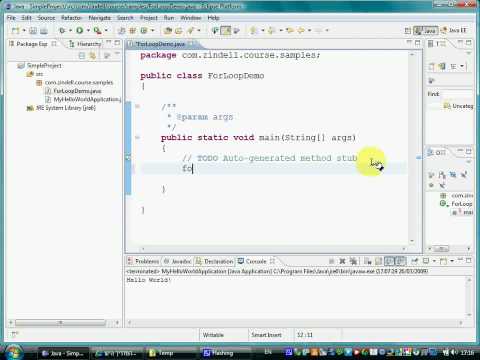This screenshot has width=480, height=360.
Task: Click the Java - Simp... taskbar button
Action: click(x=62, y=353)
